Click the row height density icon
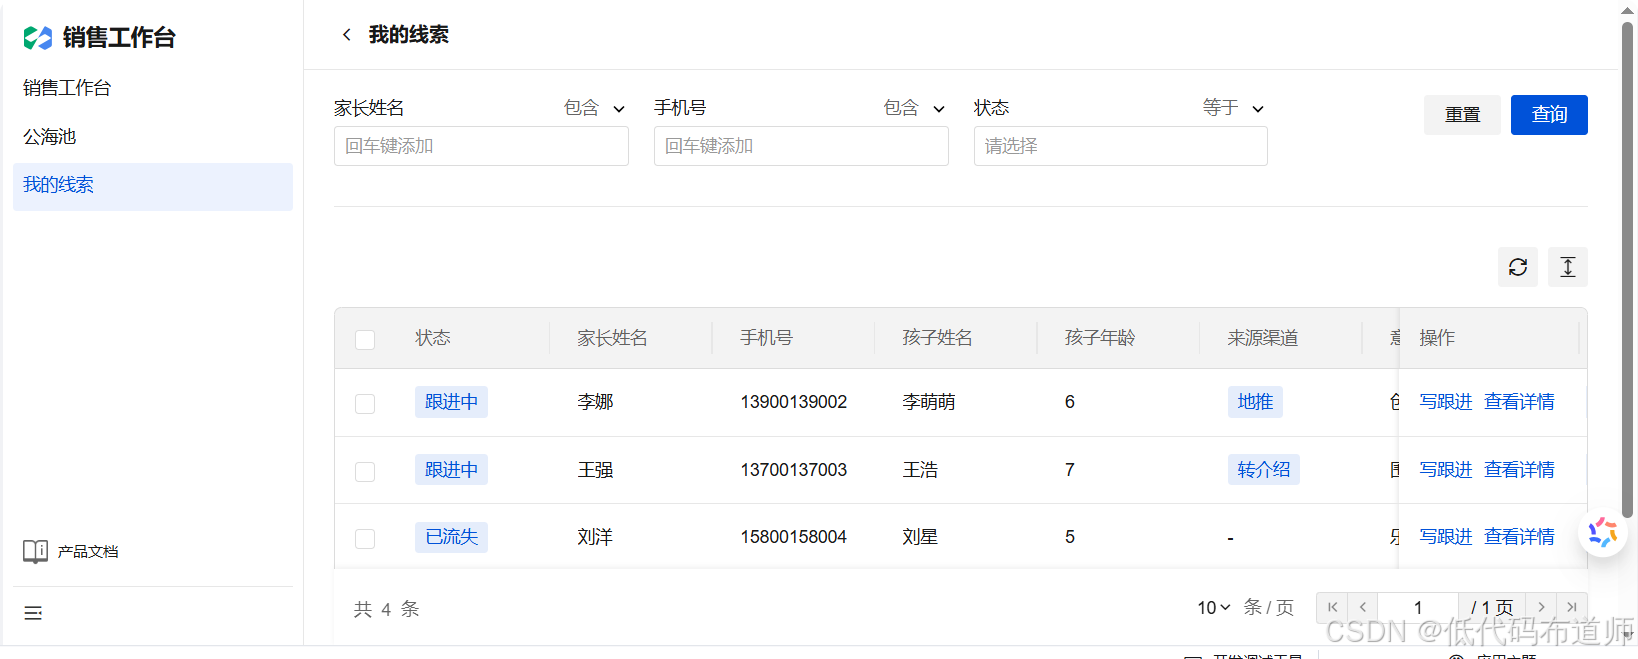This screenshot has height=659, width=1638. pyautogui.click(x=1568, y=267)
